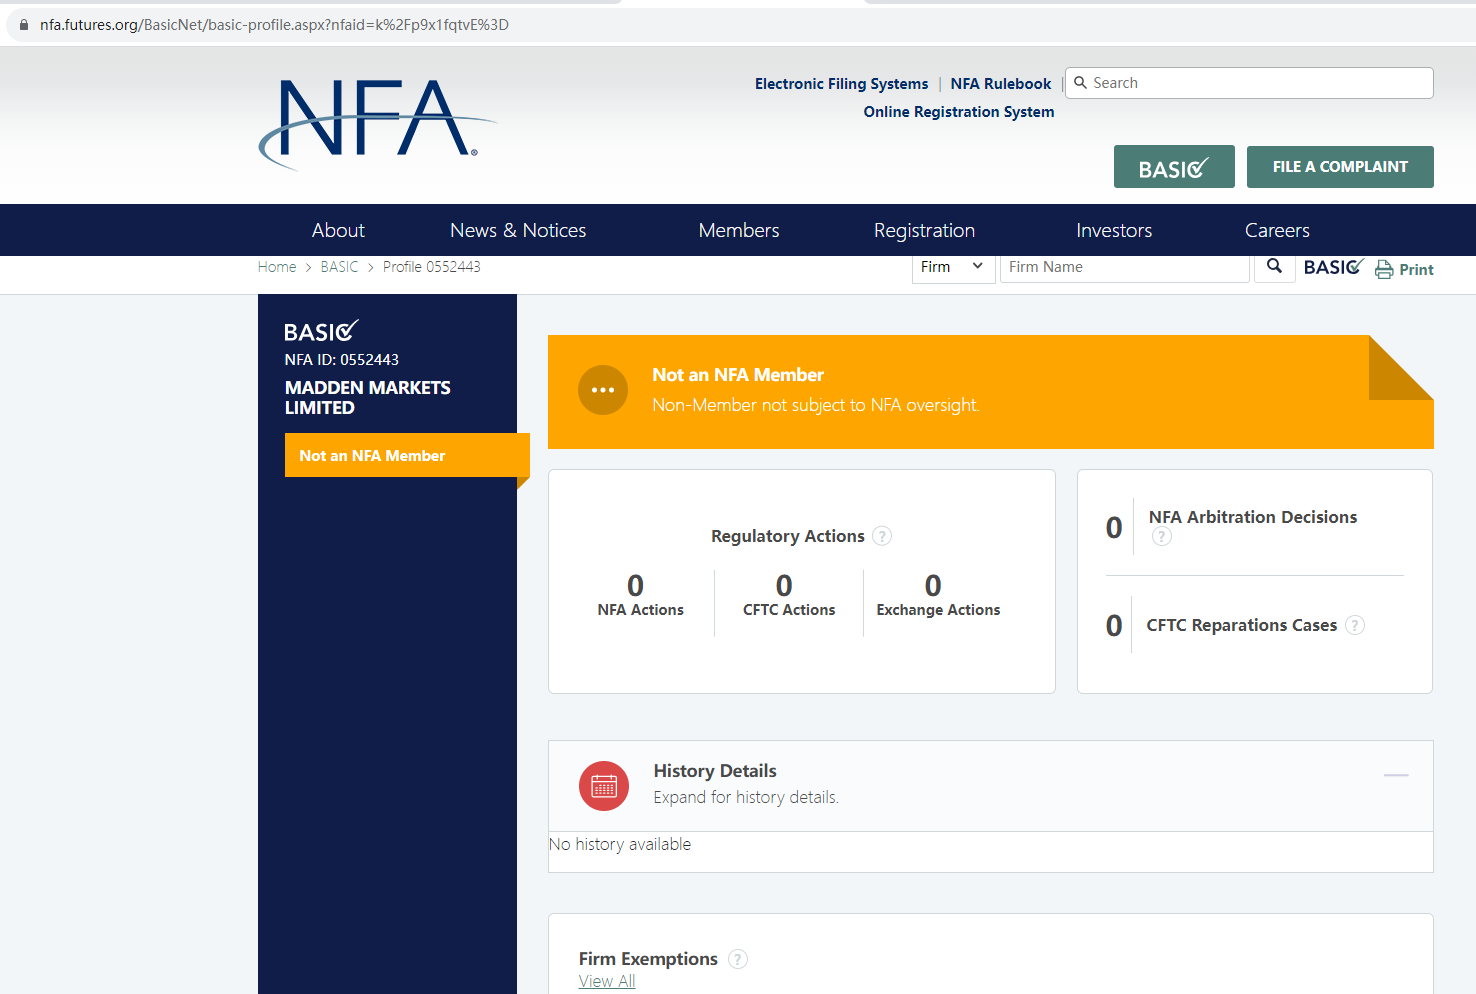Click the NFA logo in the header

375,122
